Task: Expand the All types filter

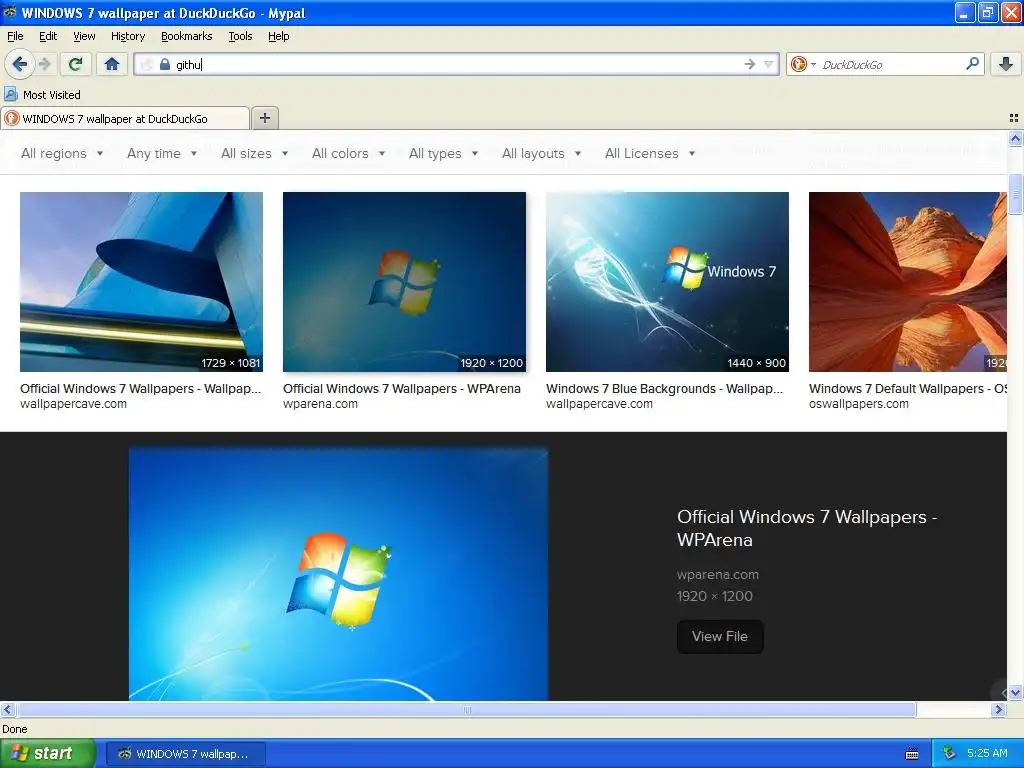Action: click(x=443, y=153)
